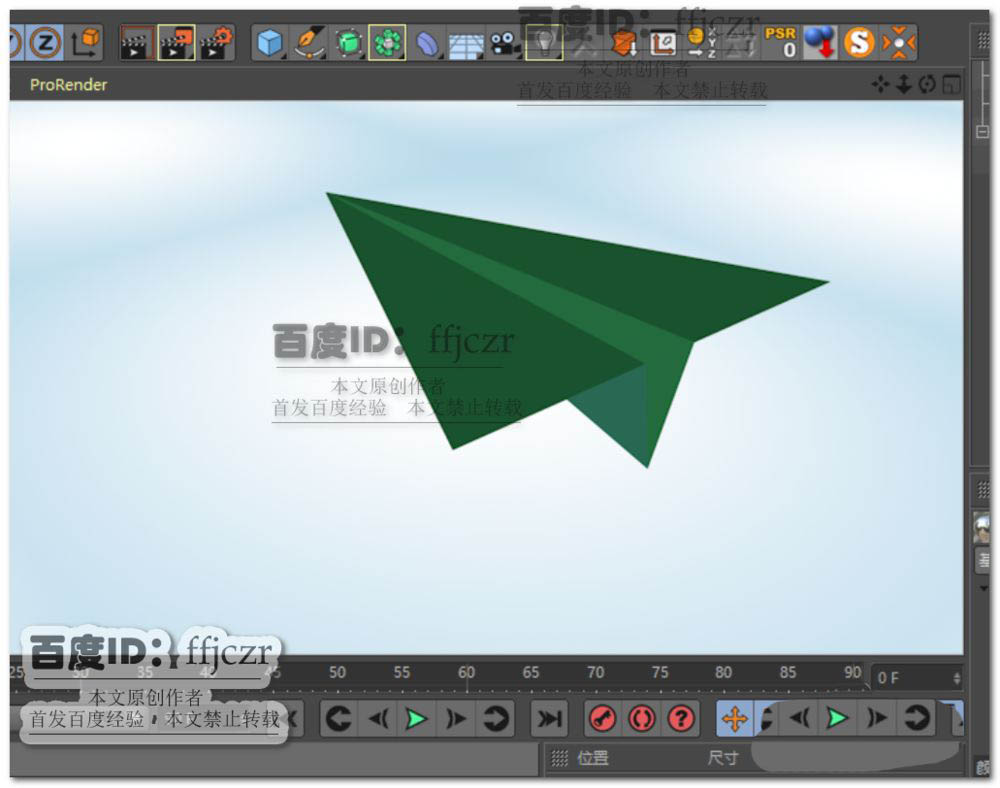Click Record Active Objects red key button
The image size is (1000, 788).
(602, 719)
